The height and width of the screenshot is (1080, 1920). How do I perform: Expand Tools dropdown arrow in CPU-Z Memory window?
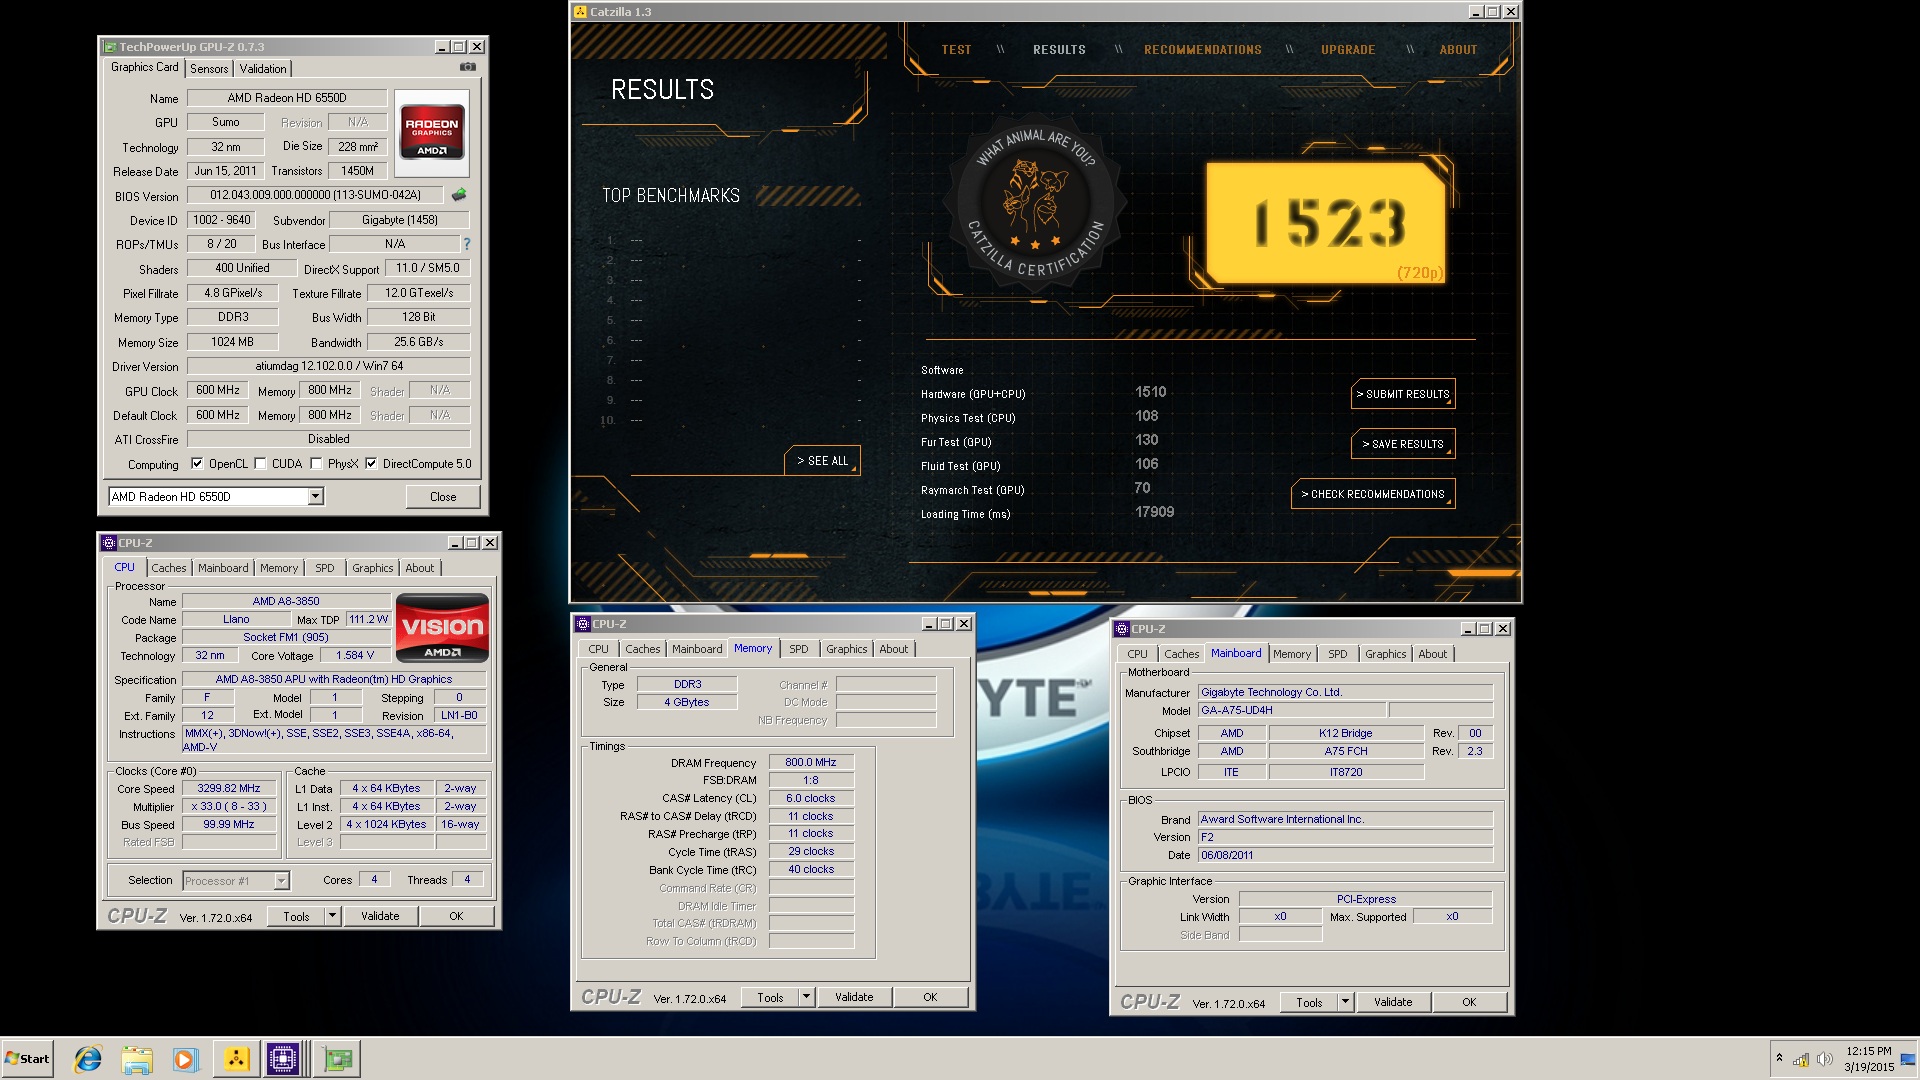[807, 997]
